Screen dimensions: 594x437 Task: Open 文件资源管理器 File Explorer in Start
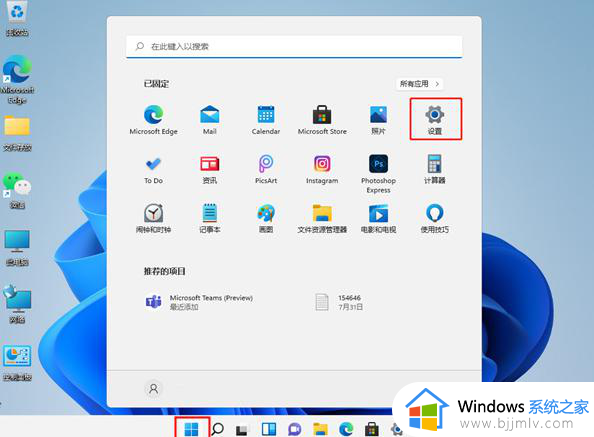point(322,218)
